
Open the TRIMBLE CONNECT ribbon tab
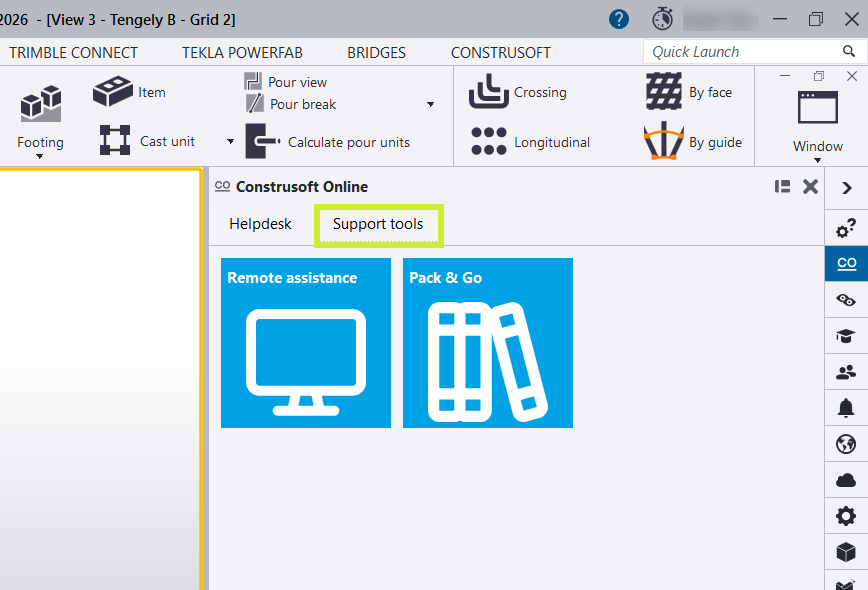(74, 53)
